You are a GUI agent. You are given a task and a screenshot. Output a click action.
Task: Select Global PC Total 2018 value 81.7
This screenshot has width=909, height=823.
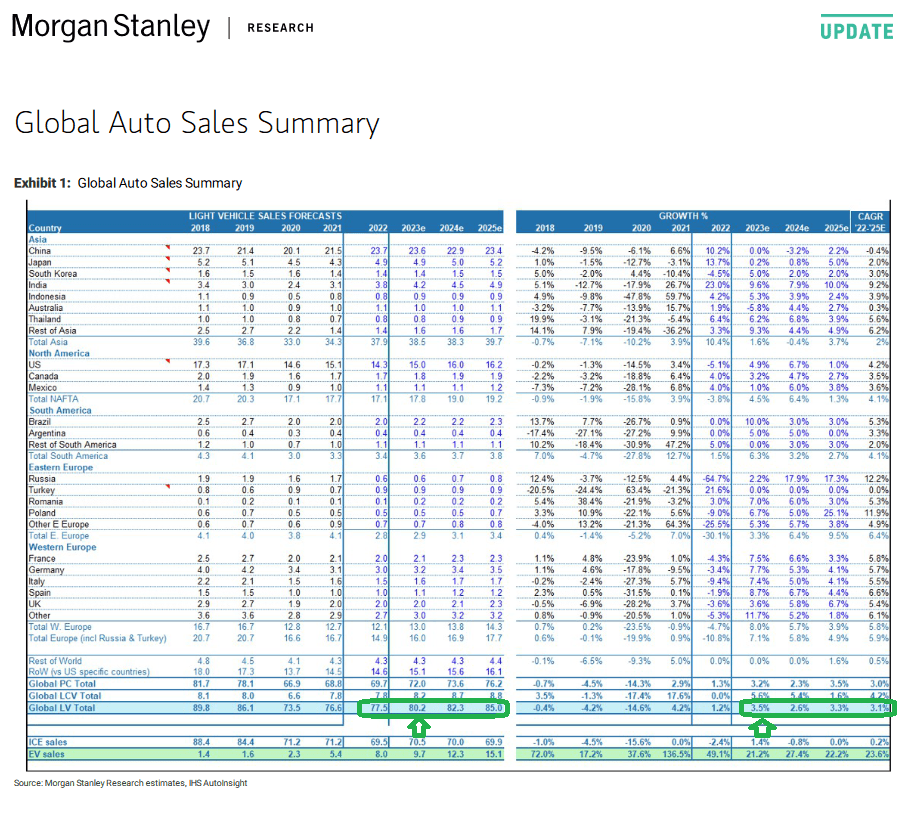tap(201, 684)
